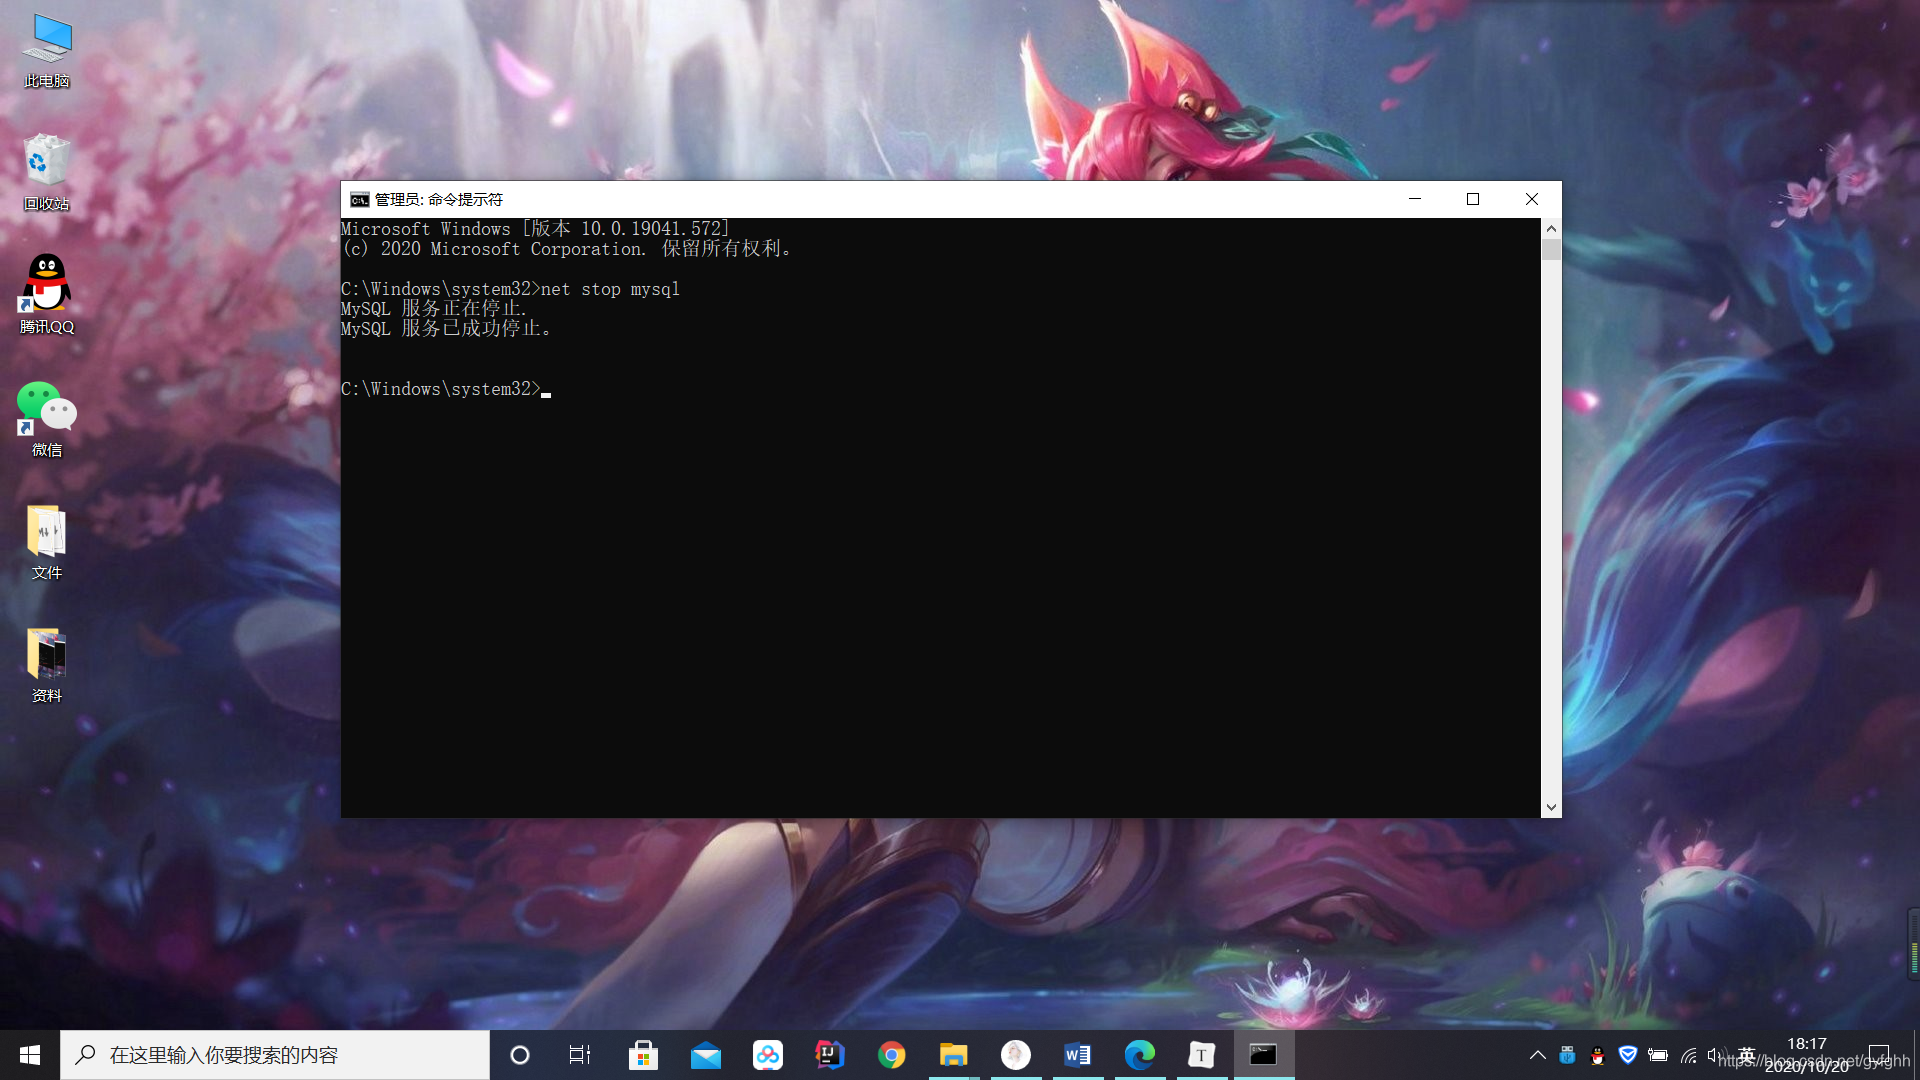This screenshot has height=1080, width=1920.
Task: Open Wi-Fi network tray icon
Action: click(x=1689, y=1055)
